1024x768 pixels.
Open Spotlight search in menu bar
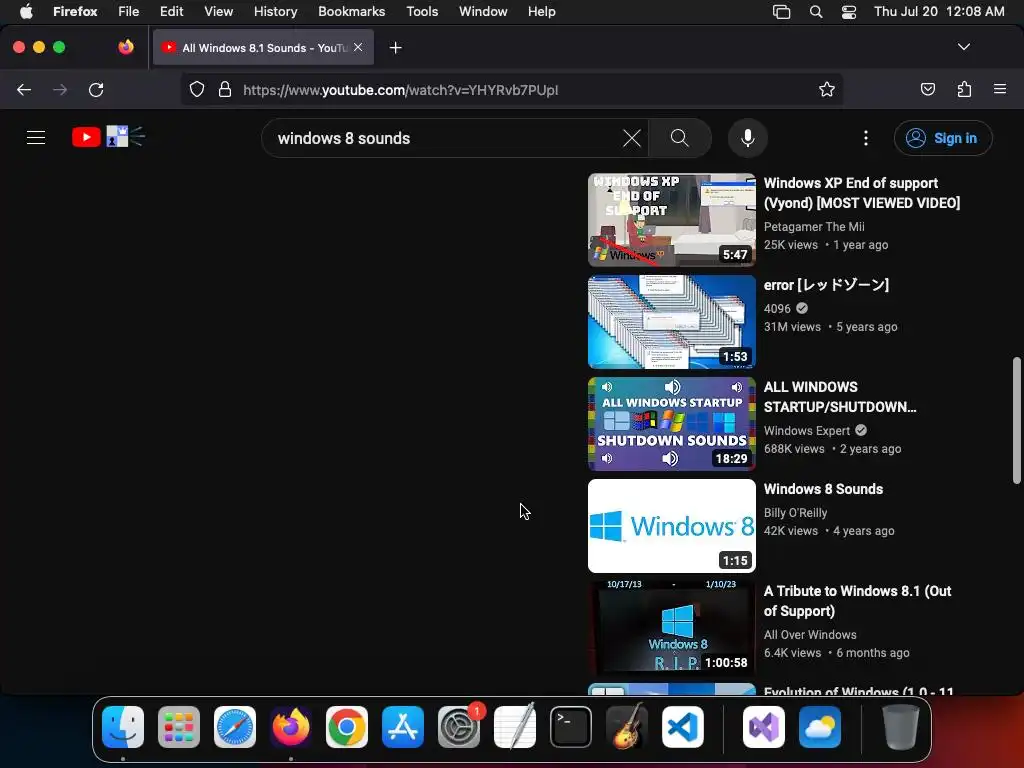816,11
